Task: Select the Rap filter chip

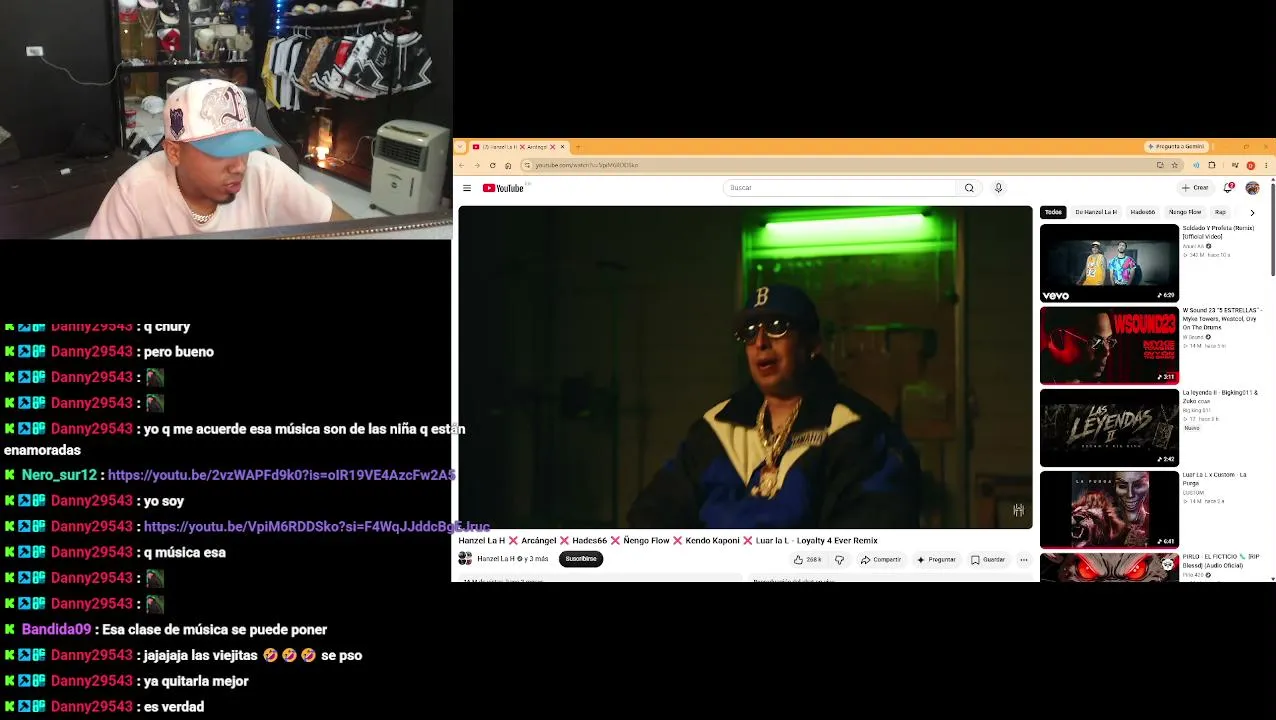Action: point(1220,212)
